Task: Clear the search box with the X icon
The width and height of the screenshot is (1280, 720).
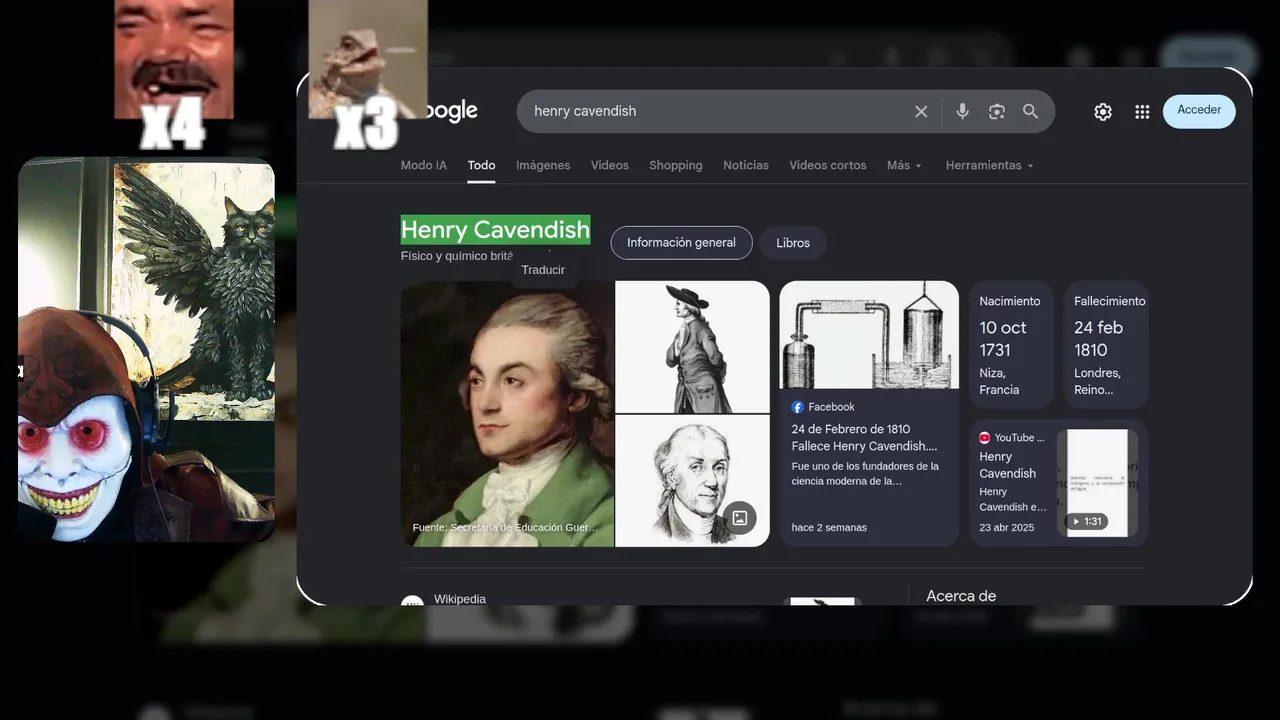Action: (x=921, y=111)
